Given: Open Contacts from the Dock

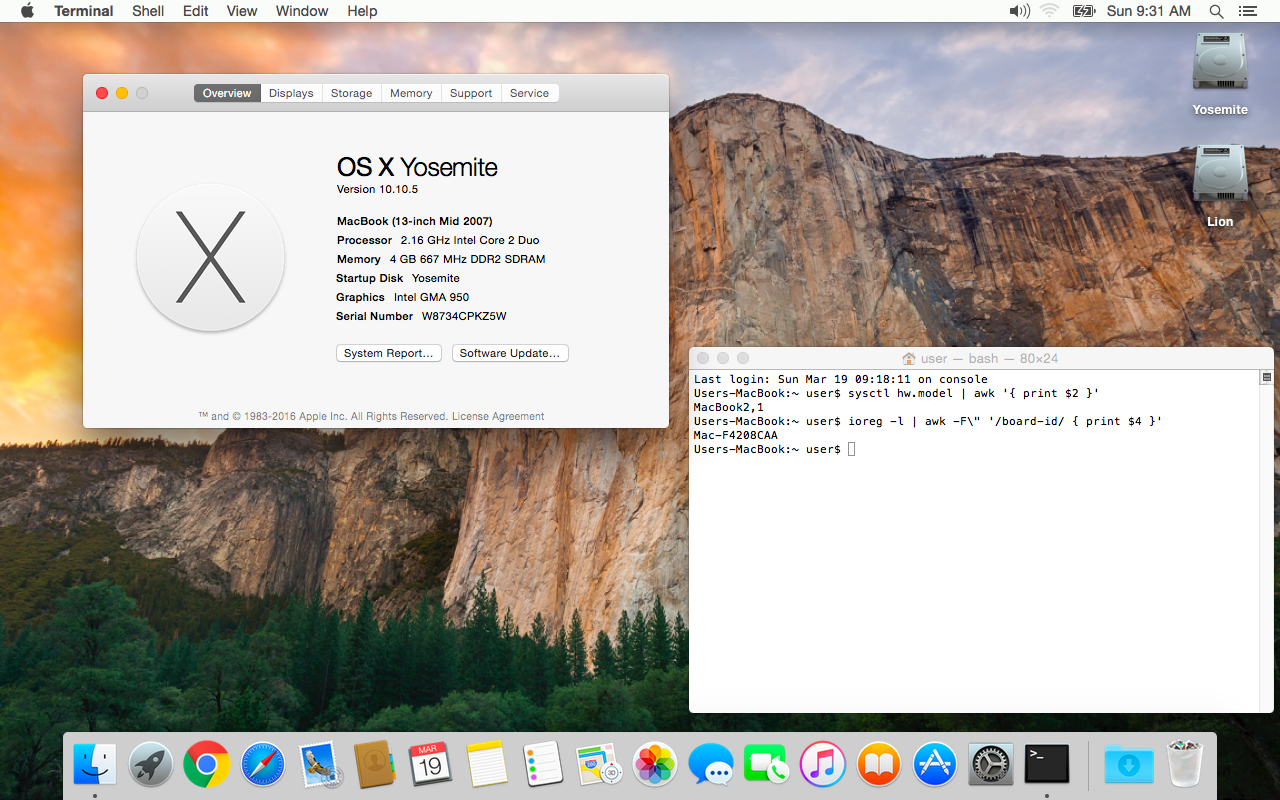Looking at the screenshot, I should pyautogui.click(x=376, y=765).
